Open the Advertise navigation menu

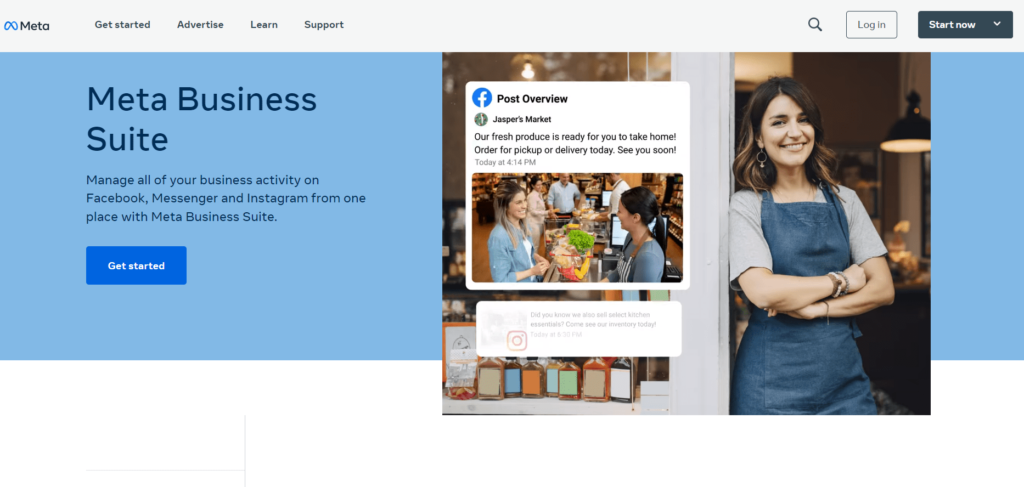(x=200, y=25)
